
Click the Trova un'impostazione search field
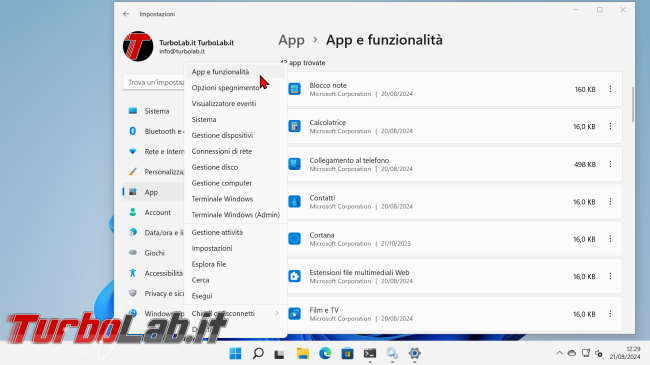[x=154, y=82]
